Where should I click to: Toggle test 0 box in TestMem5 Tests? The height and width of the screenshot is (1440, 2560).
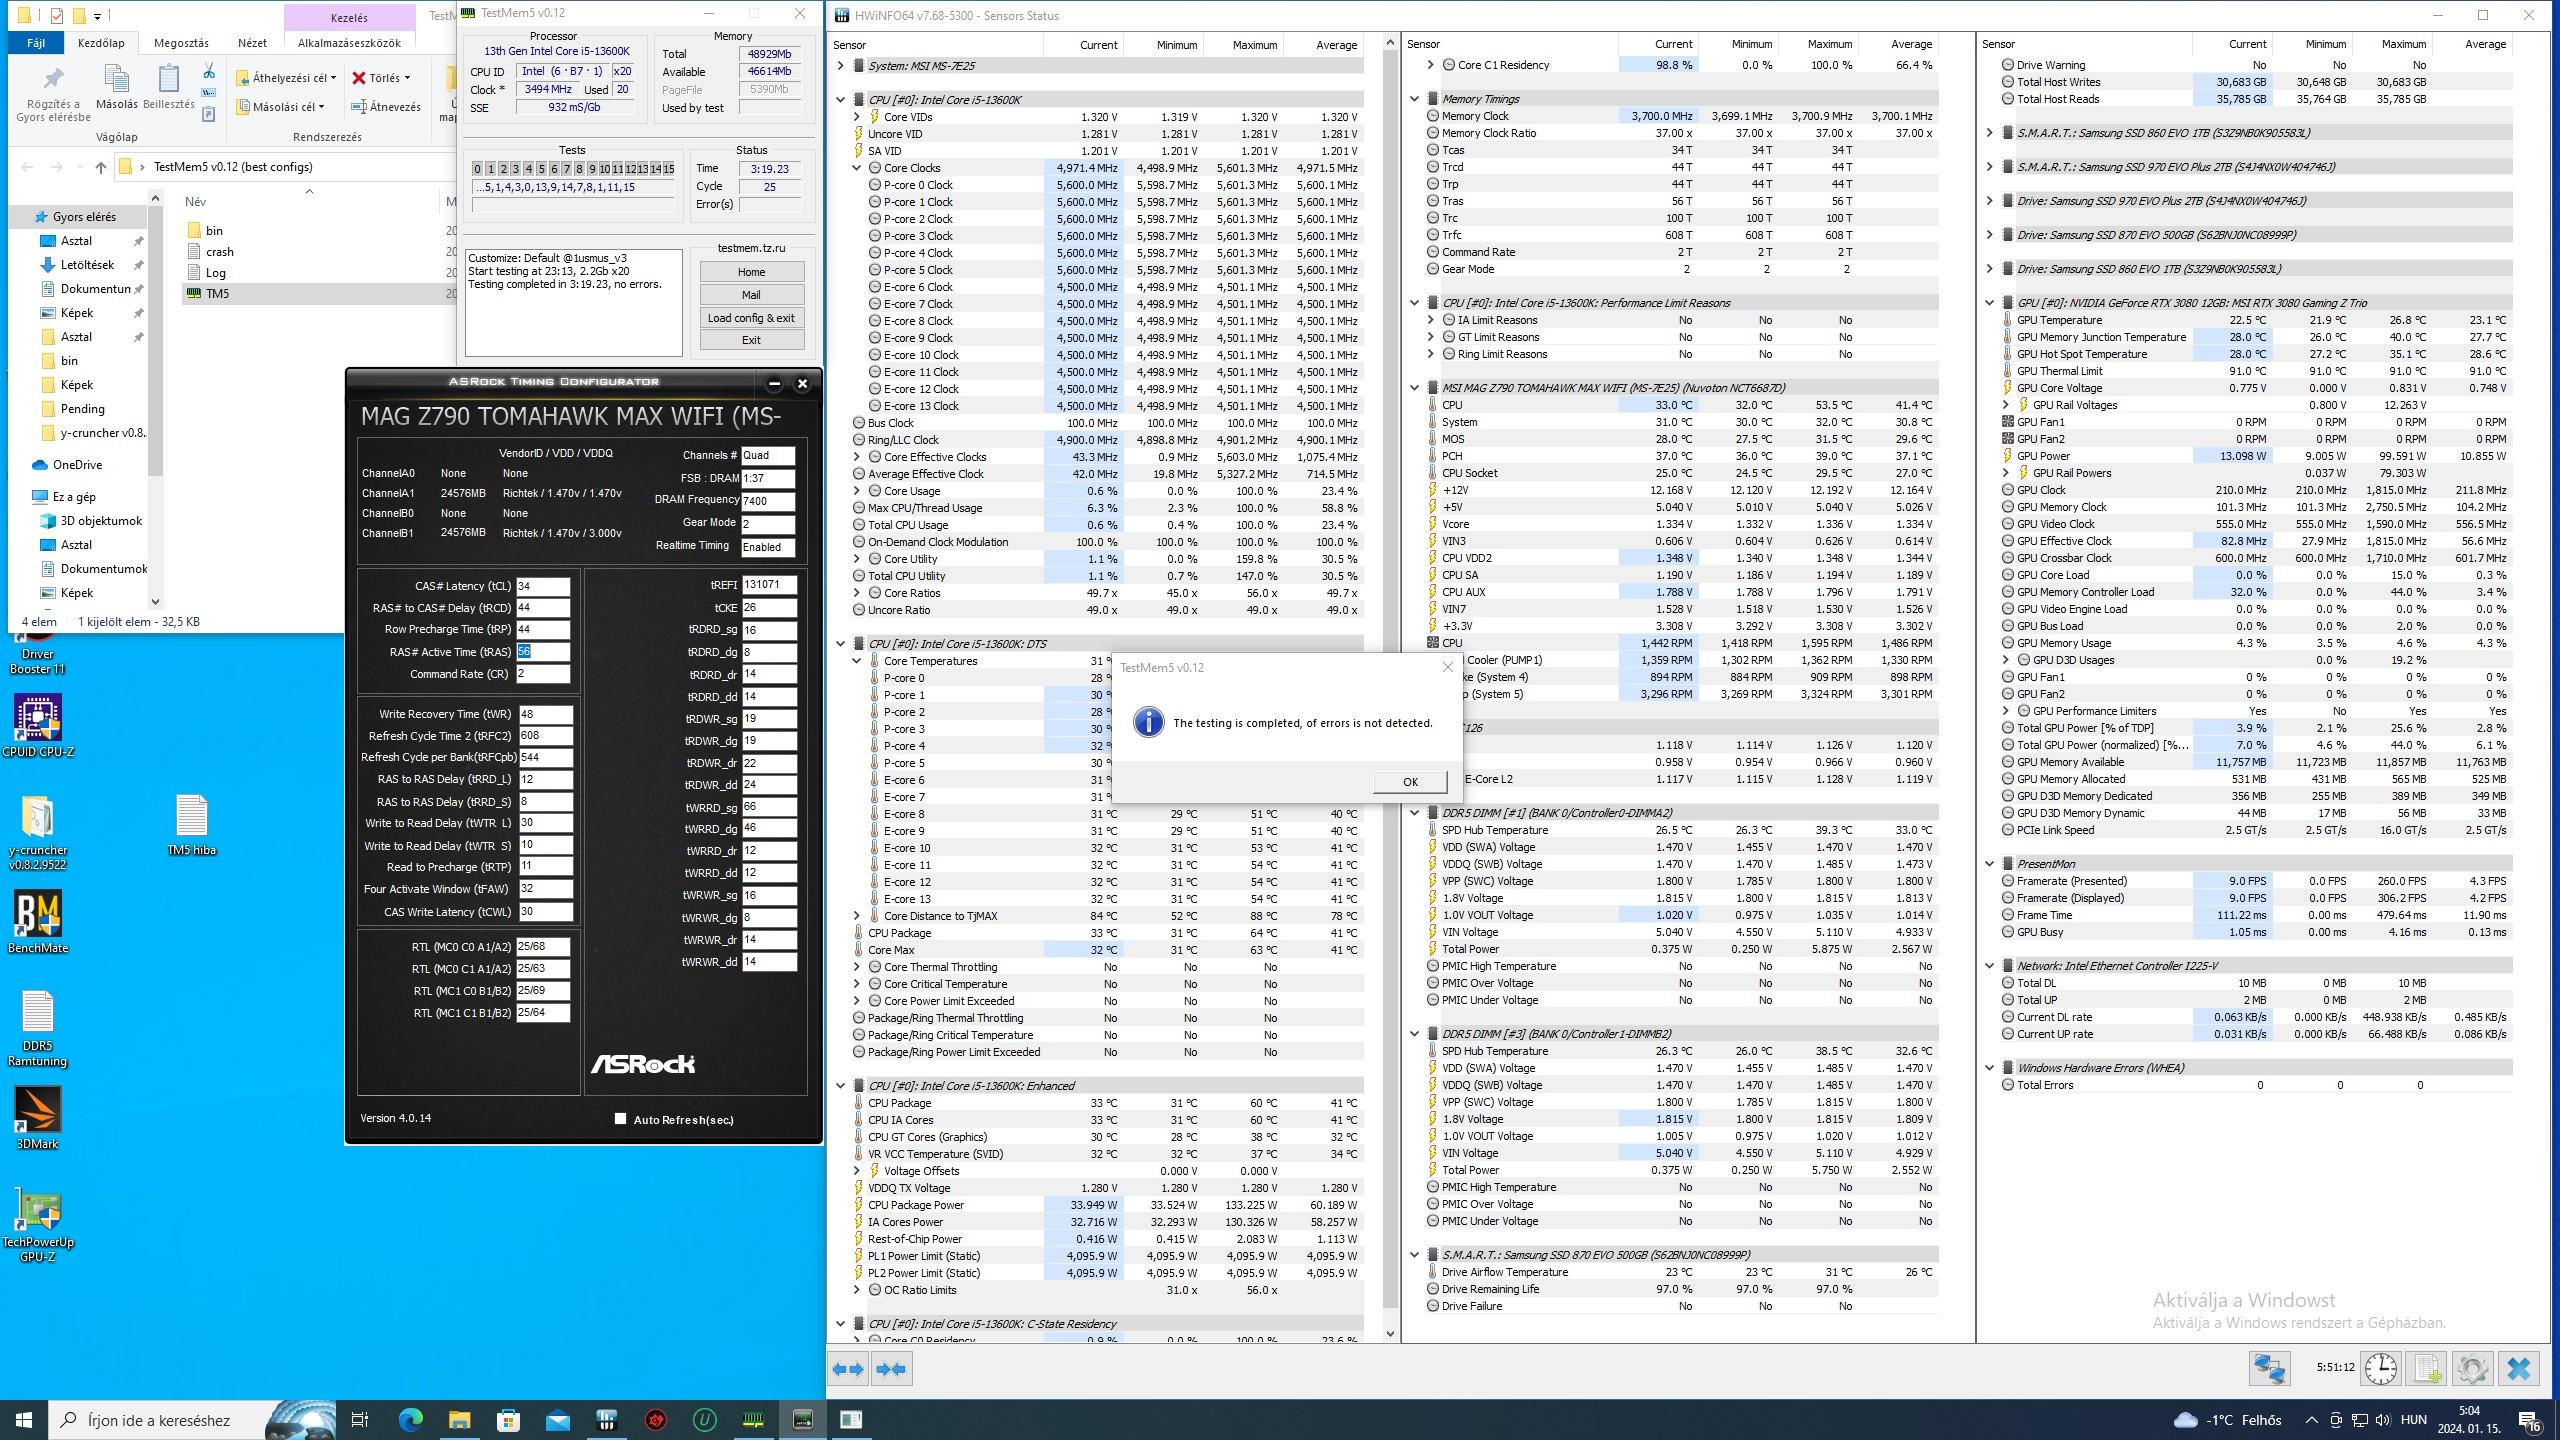[x=477, y=169]
